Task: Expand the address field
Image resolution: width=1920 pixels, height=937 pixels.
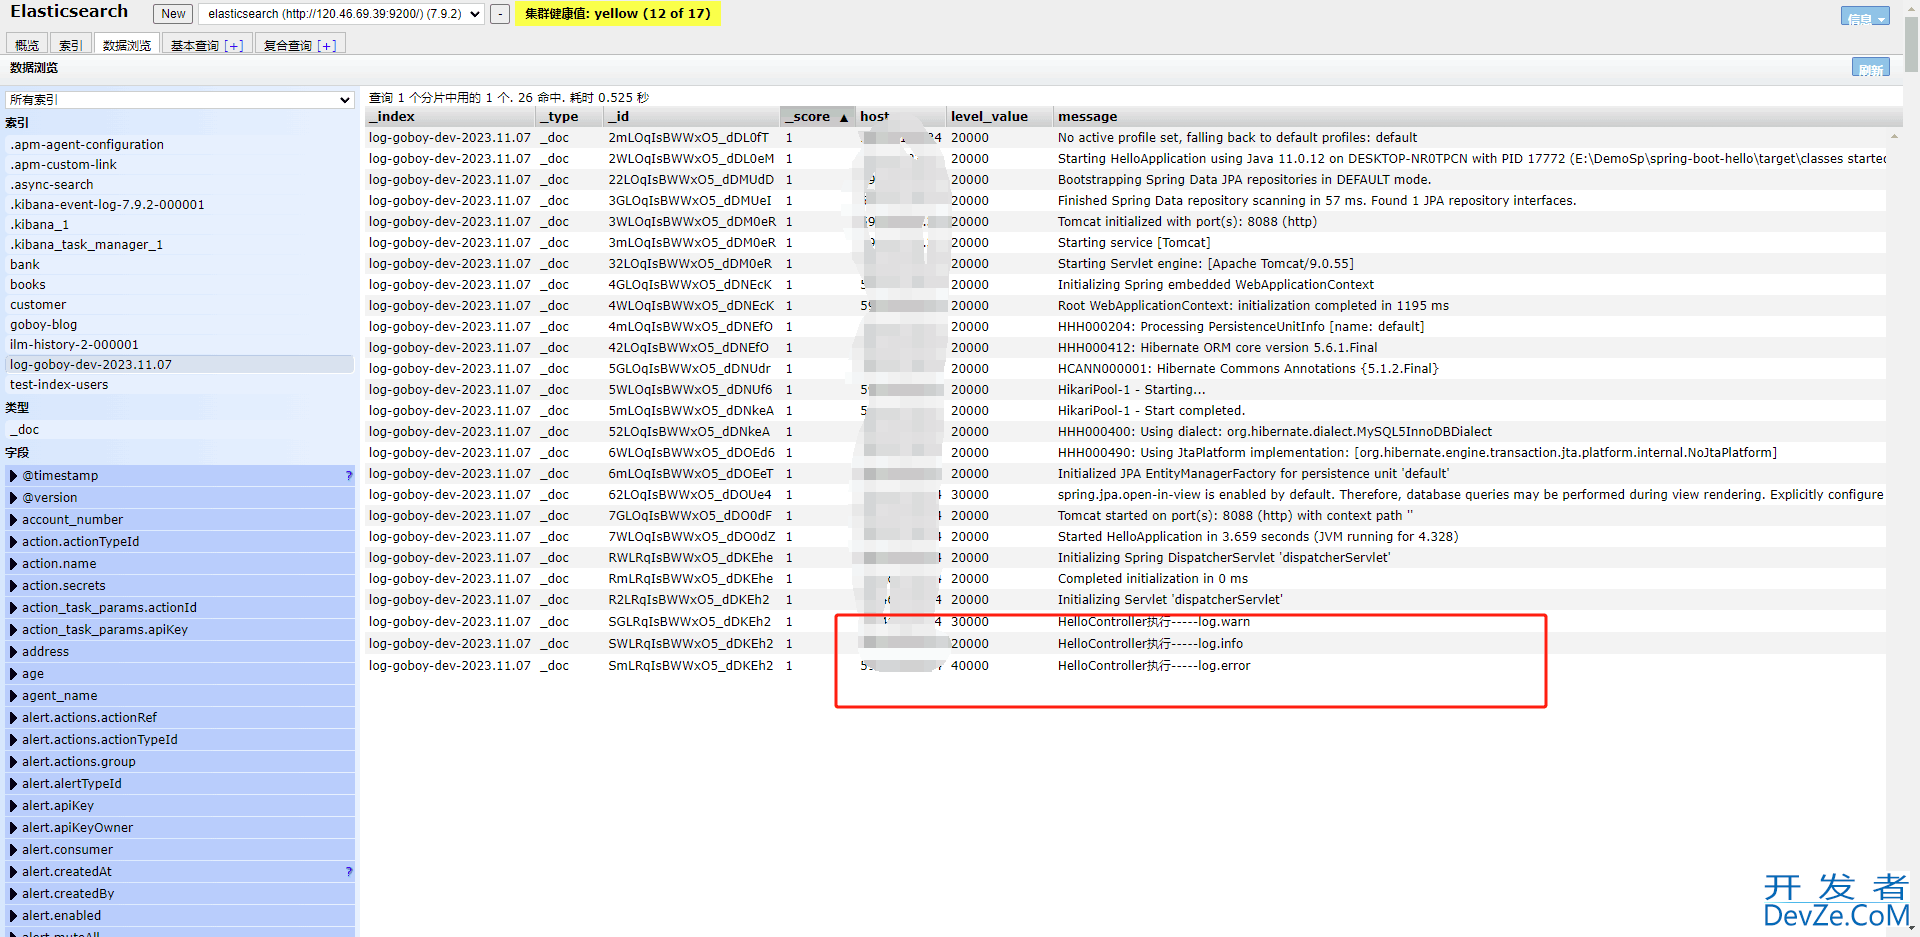Action: point(180,652)
